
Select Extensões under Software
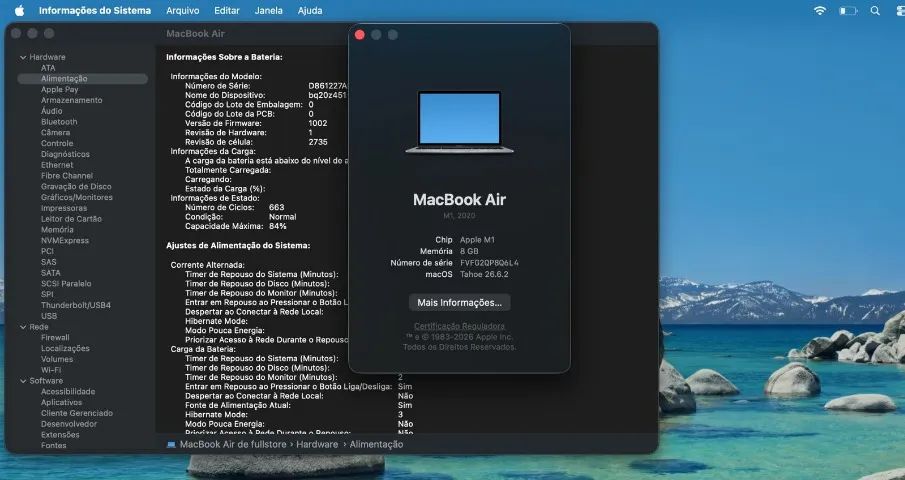pos(60,434)
